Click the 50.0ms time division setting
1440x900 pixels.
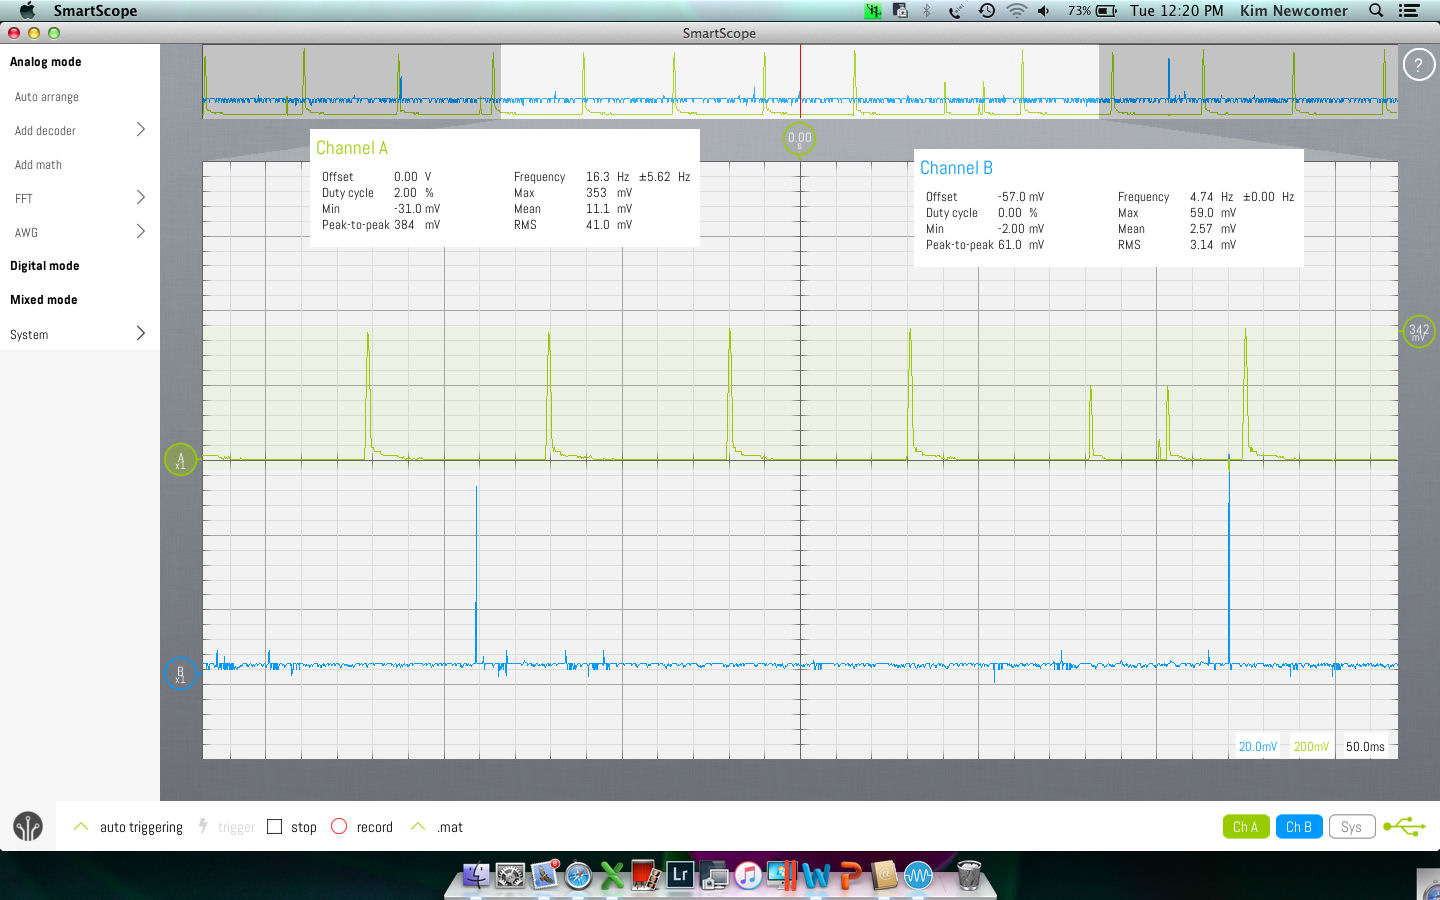[x=1364, y=745]
